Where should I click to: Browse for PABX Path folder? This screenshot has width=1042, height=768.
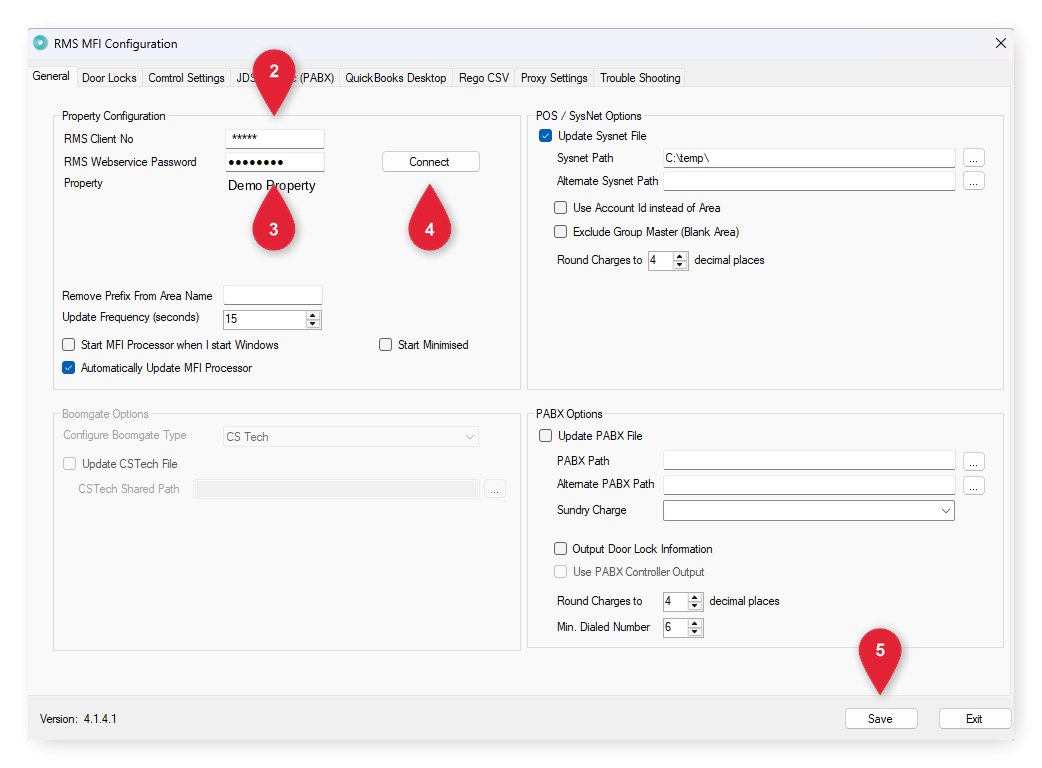click(973, 462)
